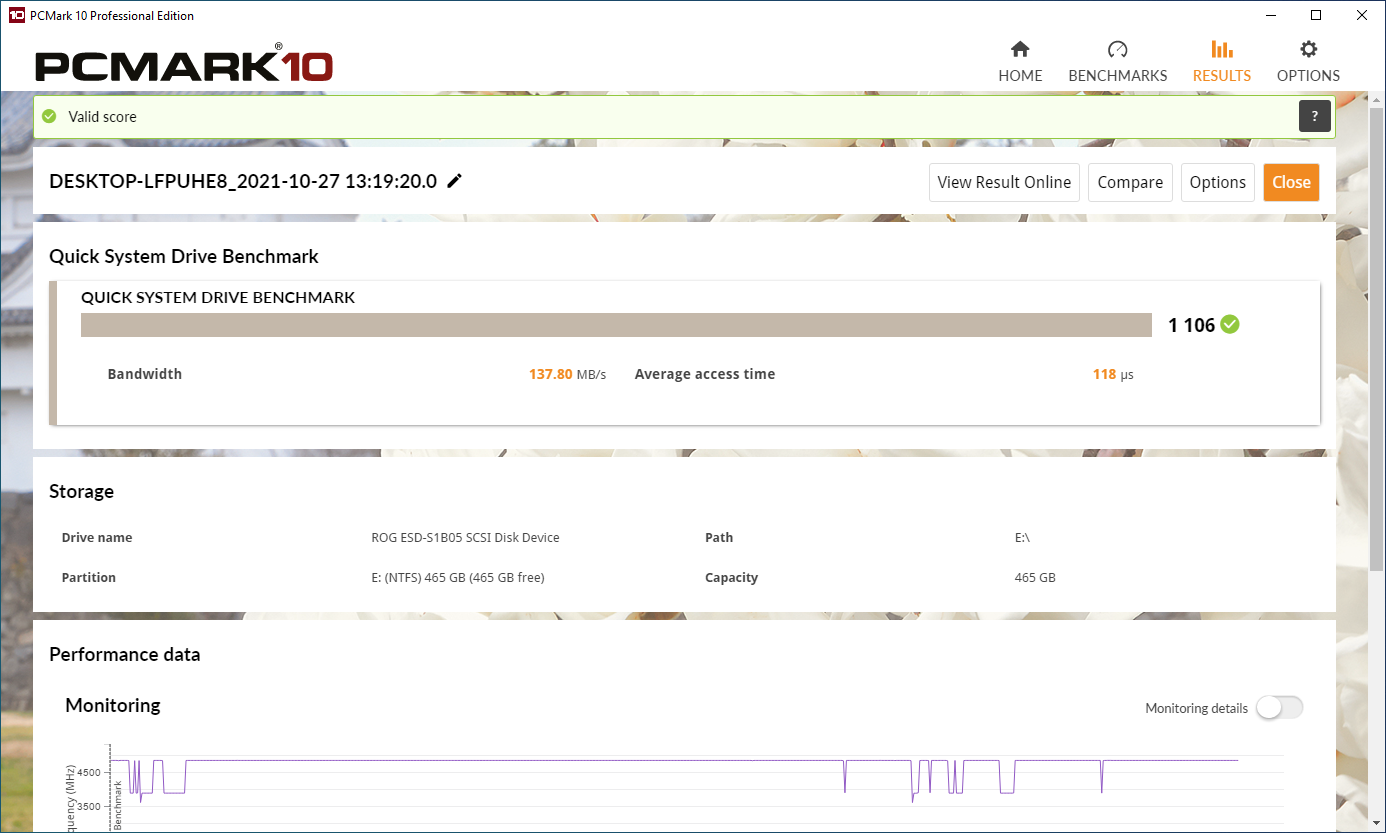Click the vertical scrollbar thumb
Viewport: 1386px width, 833px height.
(x=1376, y=340)
